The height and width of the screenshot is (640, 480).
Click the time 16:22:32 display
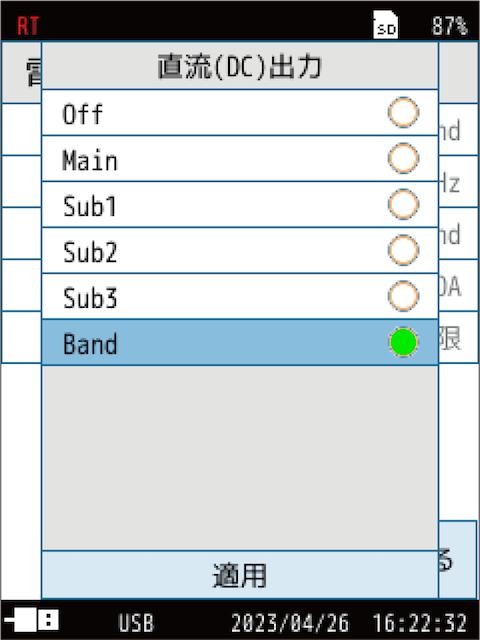420,623
